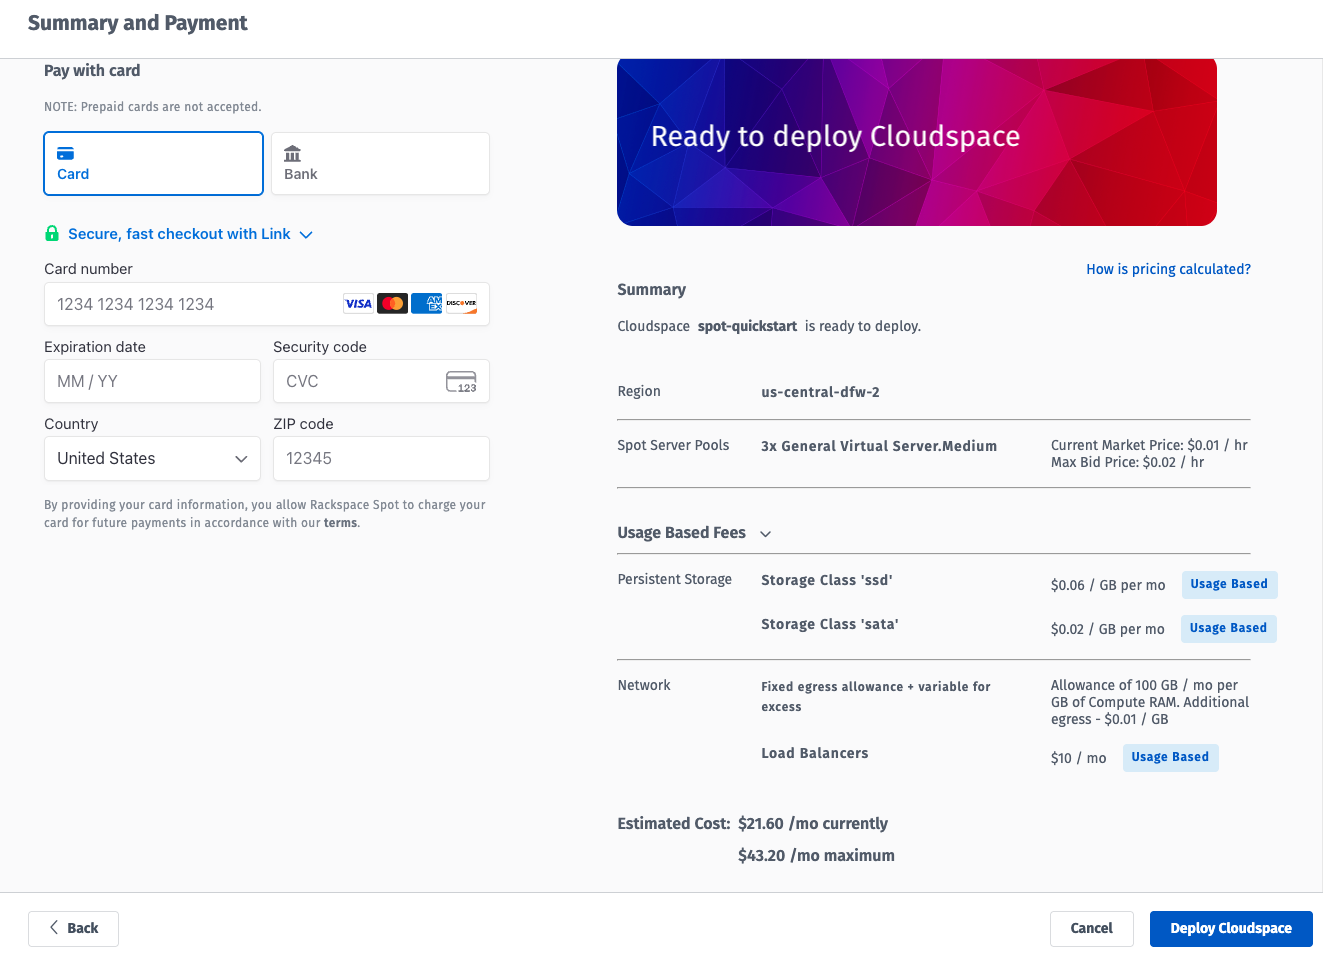Click the Expiration date field

tap(152, 382)
